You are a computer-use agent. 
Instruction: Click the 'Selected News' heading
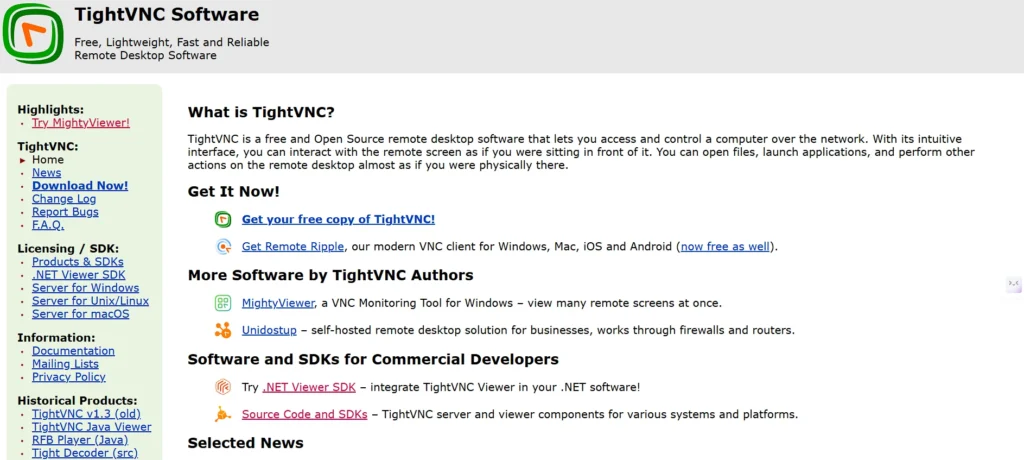click(x=246, y=443)
